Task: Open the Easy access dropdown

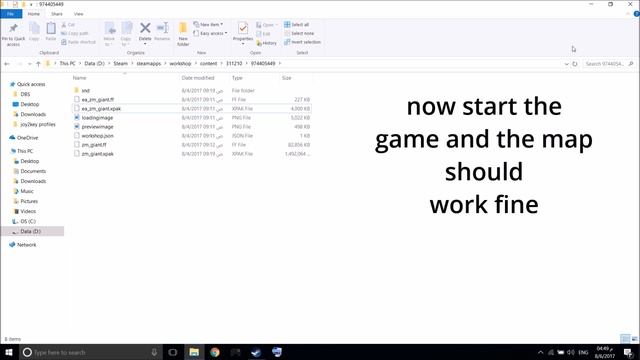Action: tap(210, 33)
